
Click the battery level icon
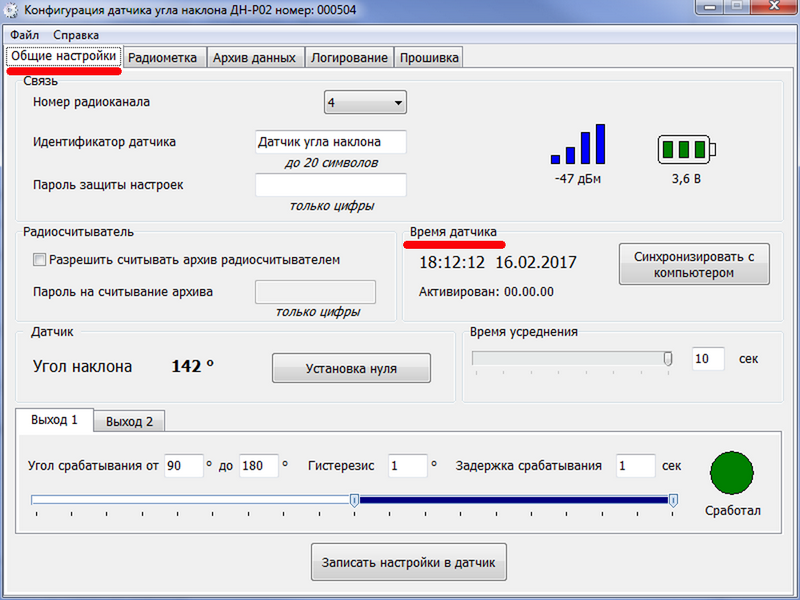point(687,149)
